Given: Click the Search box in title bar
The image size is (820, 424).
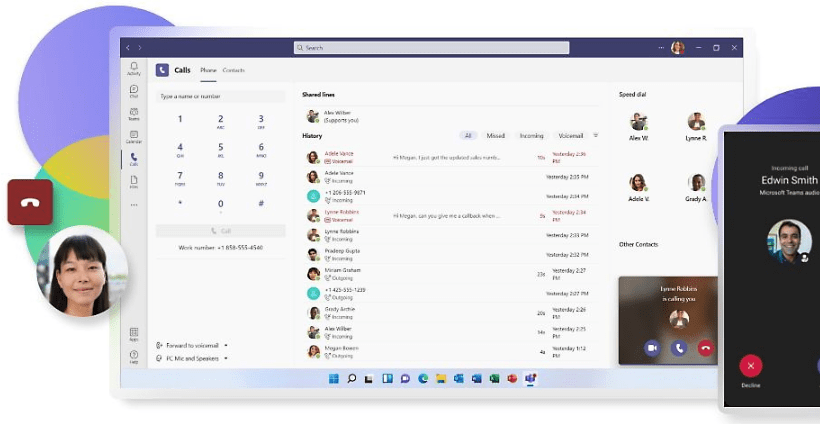Looking at the screenshot, I should coord(431,48).
